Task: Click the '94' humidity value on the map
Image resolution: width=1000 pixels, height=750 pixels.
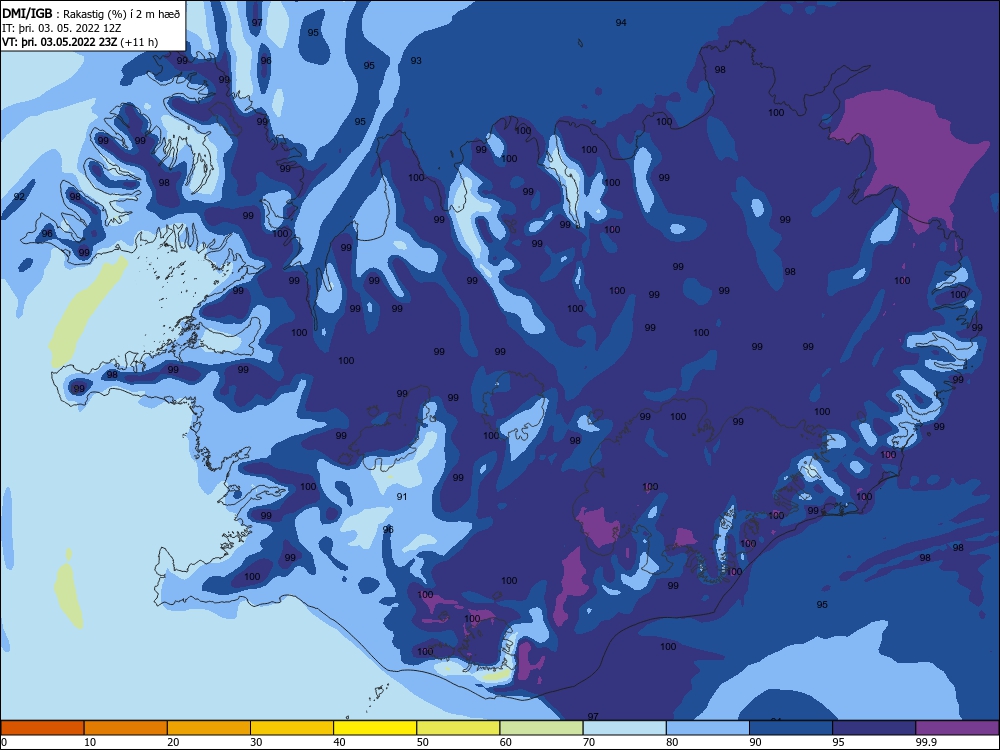Action: (x=621, y=22)
